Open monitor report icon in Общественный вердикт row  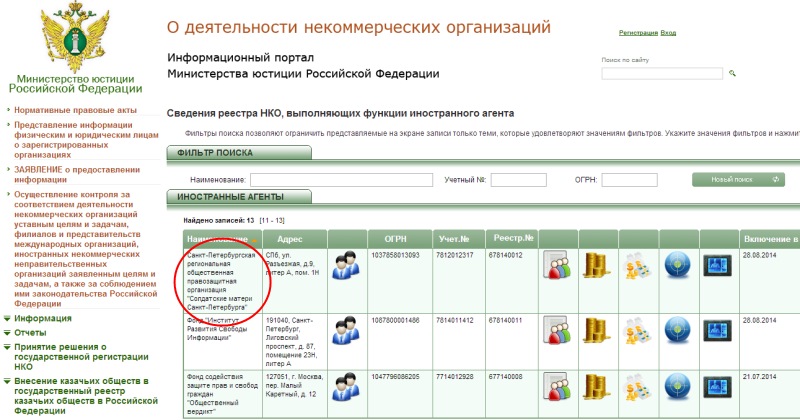(717, 387)
